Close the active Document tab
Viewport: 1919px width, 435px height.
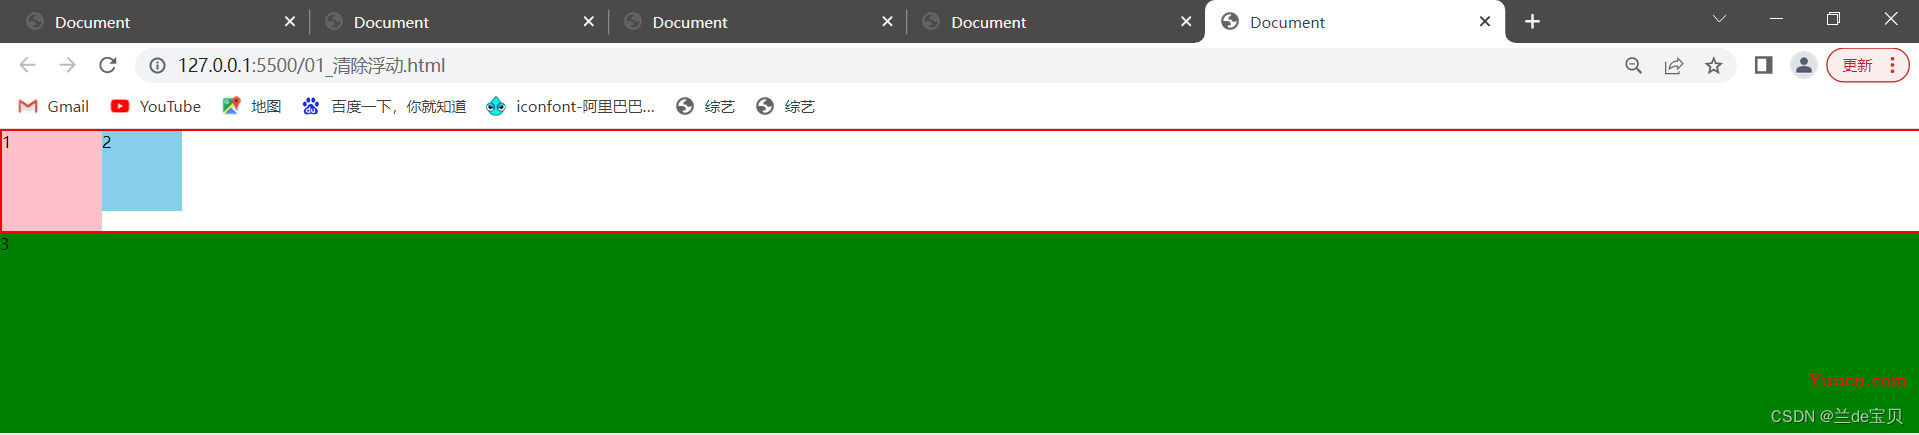(1485, 21)
